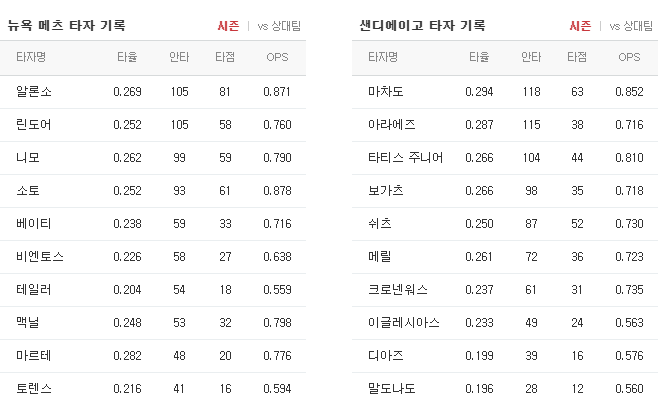Viewport: 661px width, 412px height.
Task: Open player 알론소 row
Action: pos(153,92)
